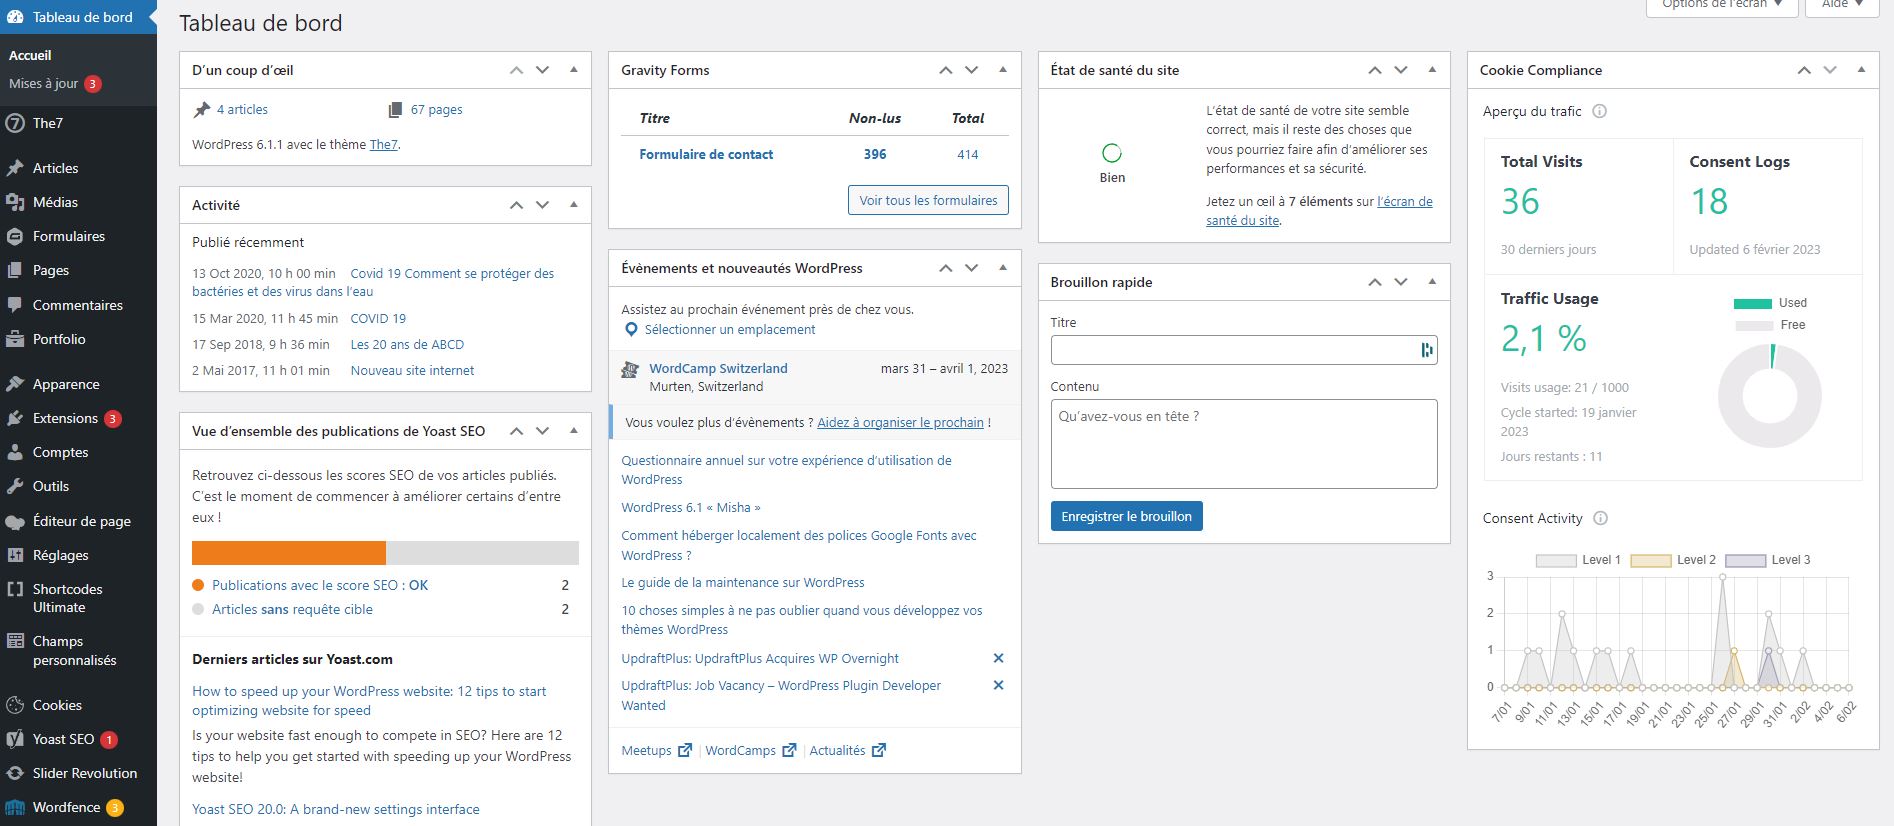Image resolution: width=1894 pixels, height=826 pixels.
Task: Click the info icon beside Consent Activity
Action: click(x=1600, y=518)
